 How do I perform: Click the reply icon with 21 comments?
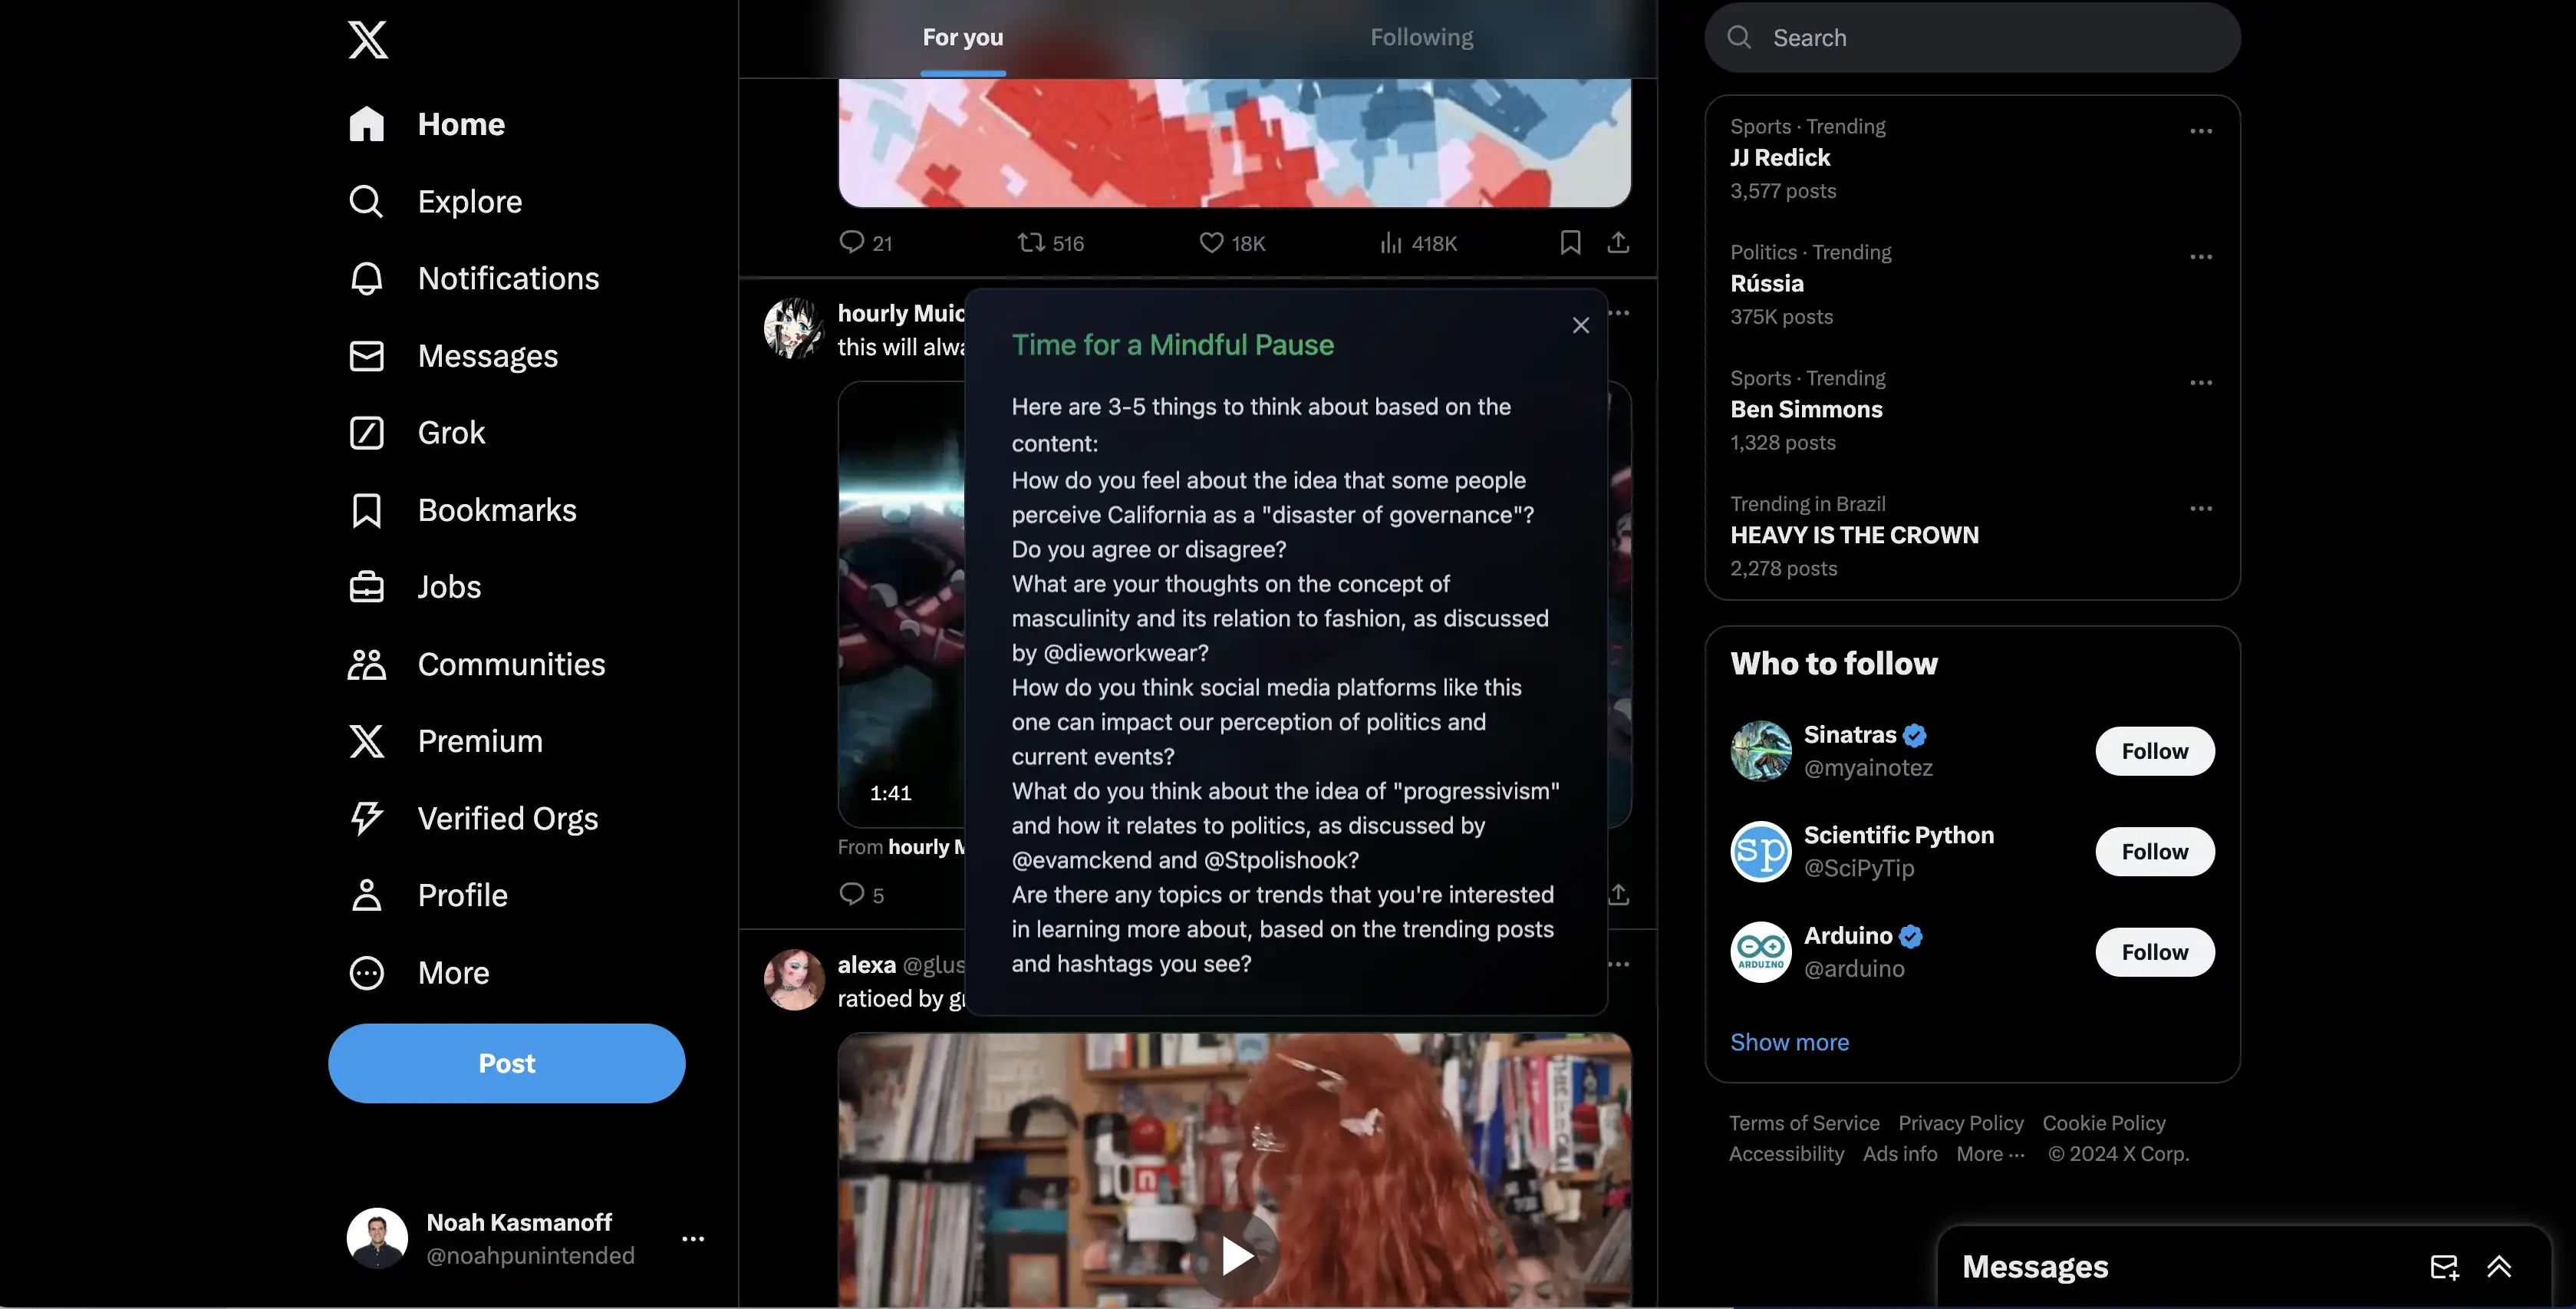[851, 242]
